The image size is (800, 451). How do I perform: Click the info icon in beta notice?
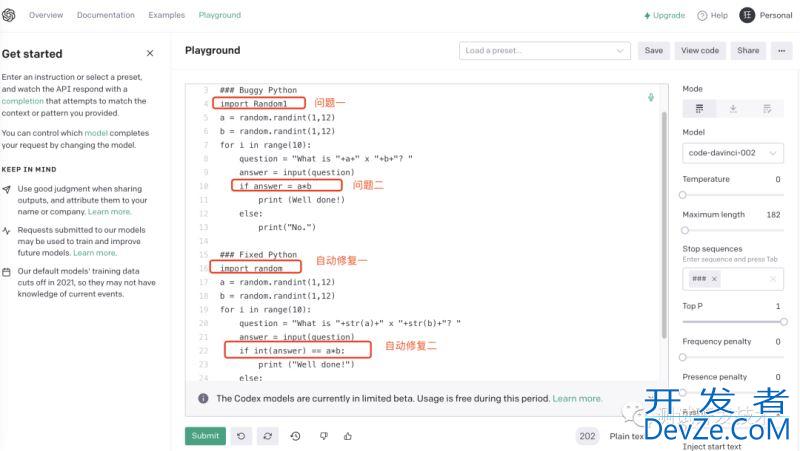(x=203, y=398)
